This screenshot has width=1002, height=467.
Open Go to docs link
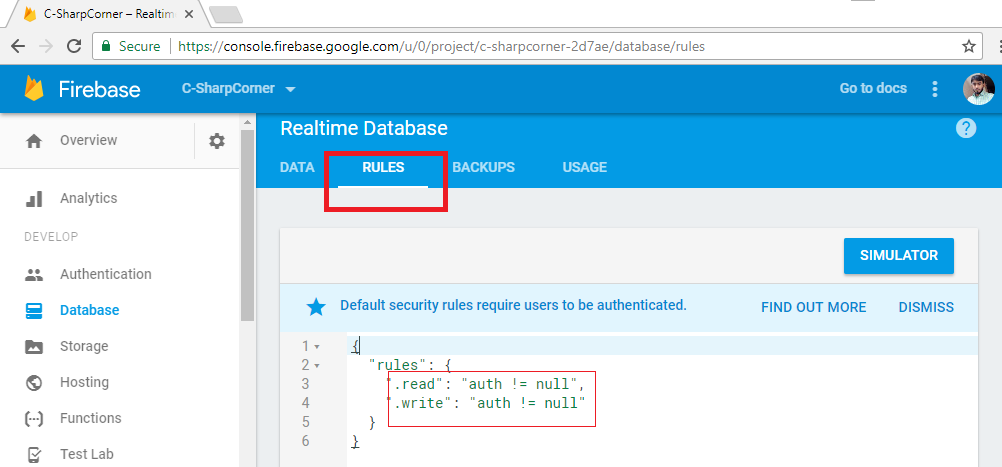click(873, 89)
